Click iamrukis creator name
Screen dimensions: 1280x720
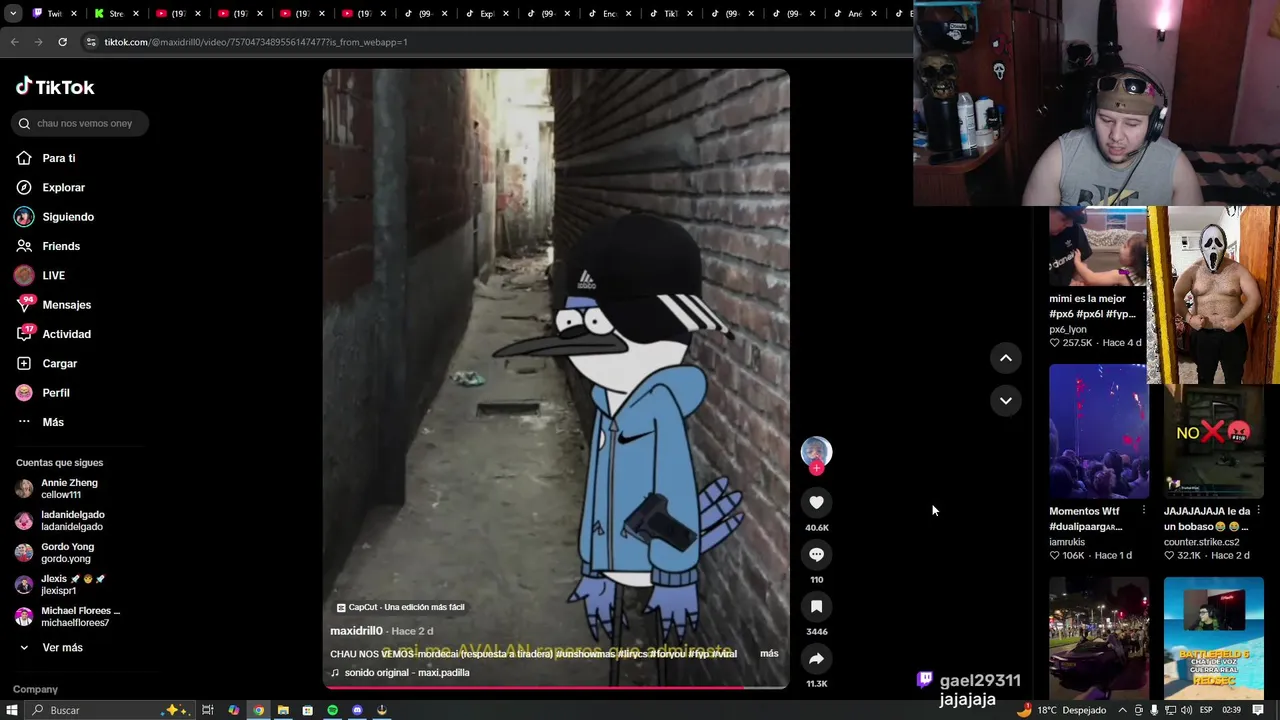click(1067, 542)
